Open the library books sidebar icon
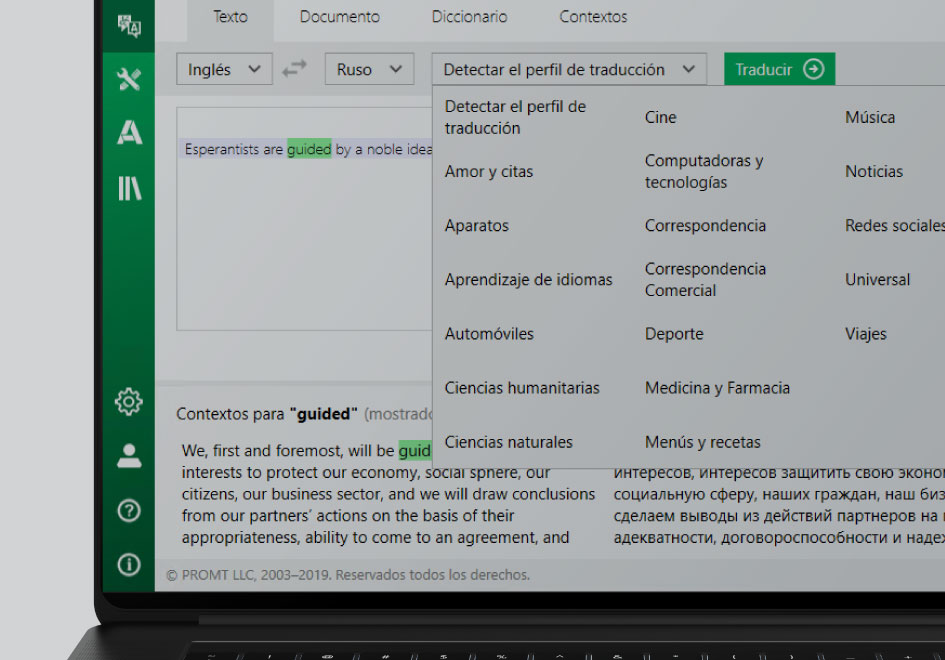 pyautogui.click(x=129, y=188)
